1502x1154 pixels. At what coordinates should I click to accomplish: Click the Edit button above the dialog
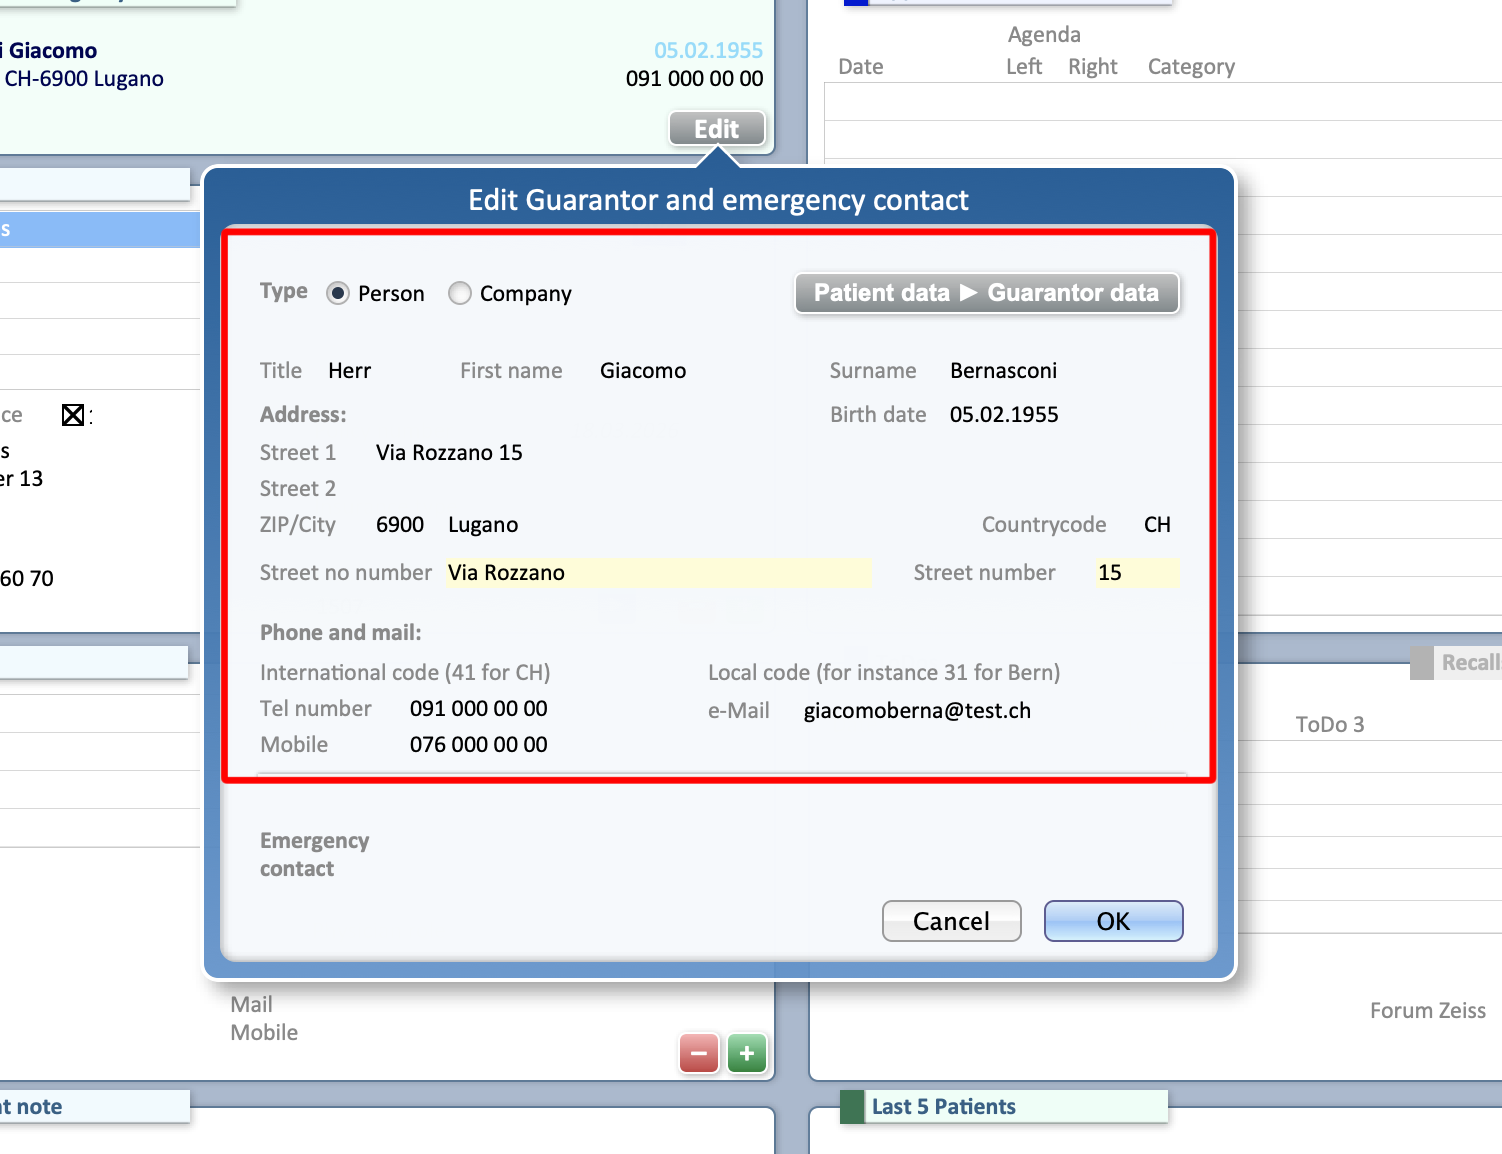(717, 129)
